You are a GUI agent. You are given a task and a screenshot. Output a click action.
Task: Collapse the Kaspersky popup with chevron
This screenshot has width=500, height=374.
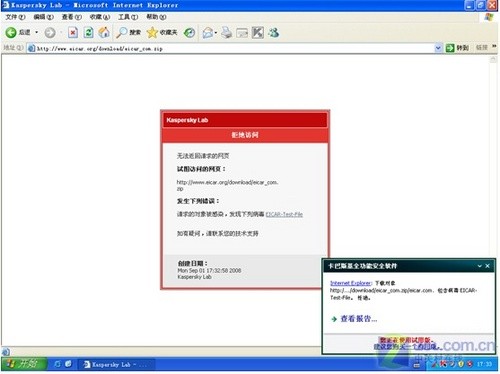[480, 266]
